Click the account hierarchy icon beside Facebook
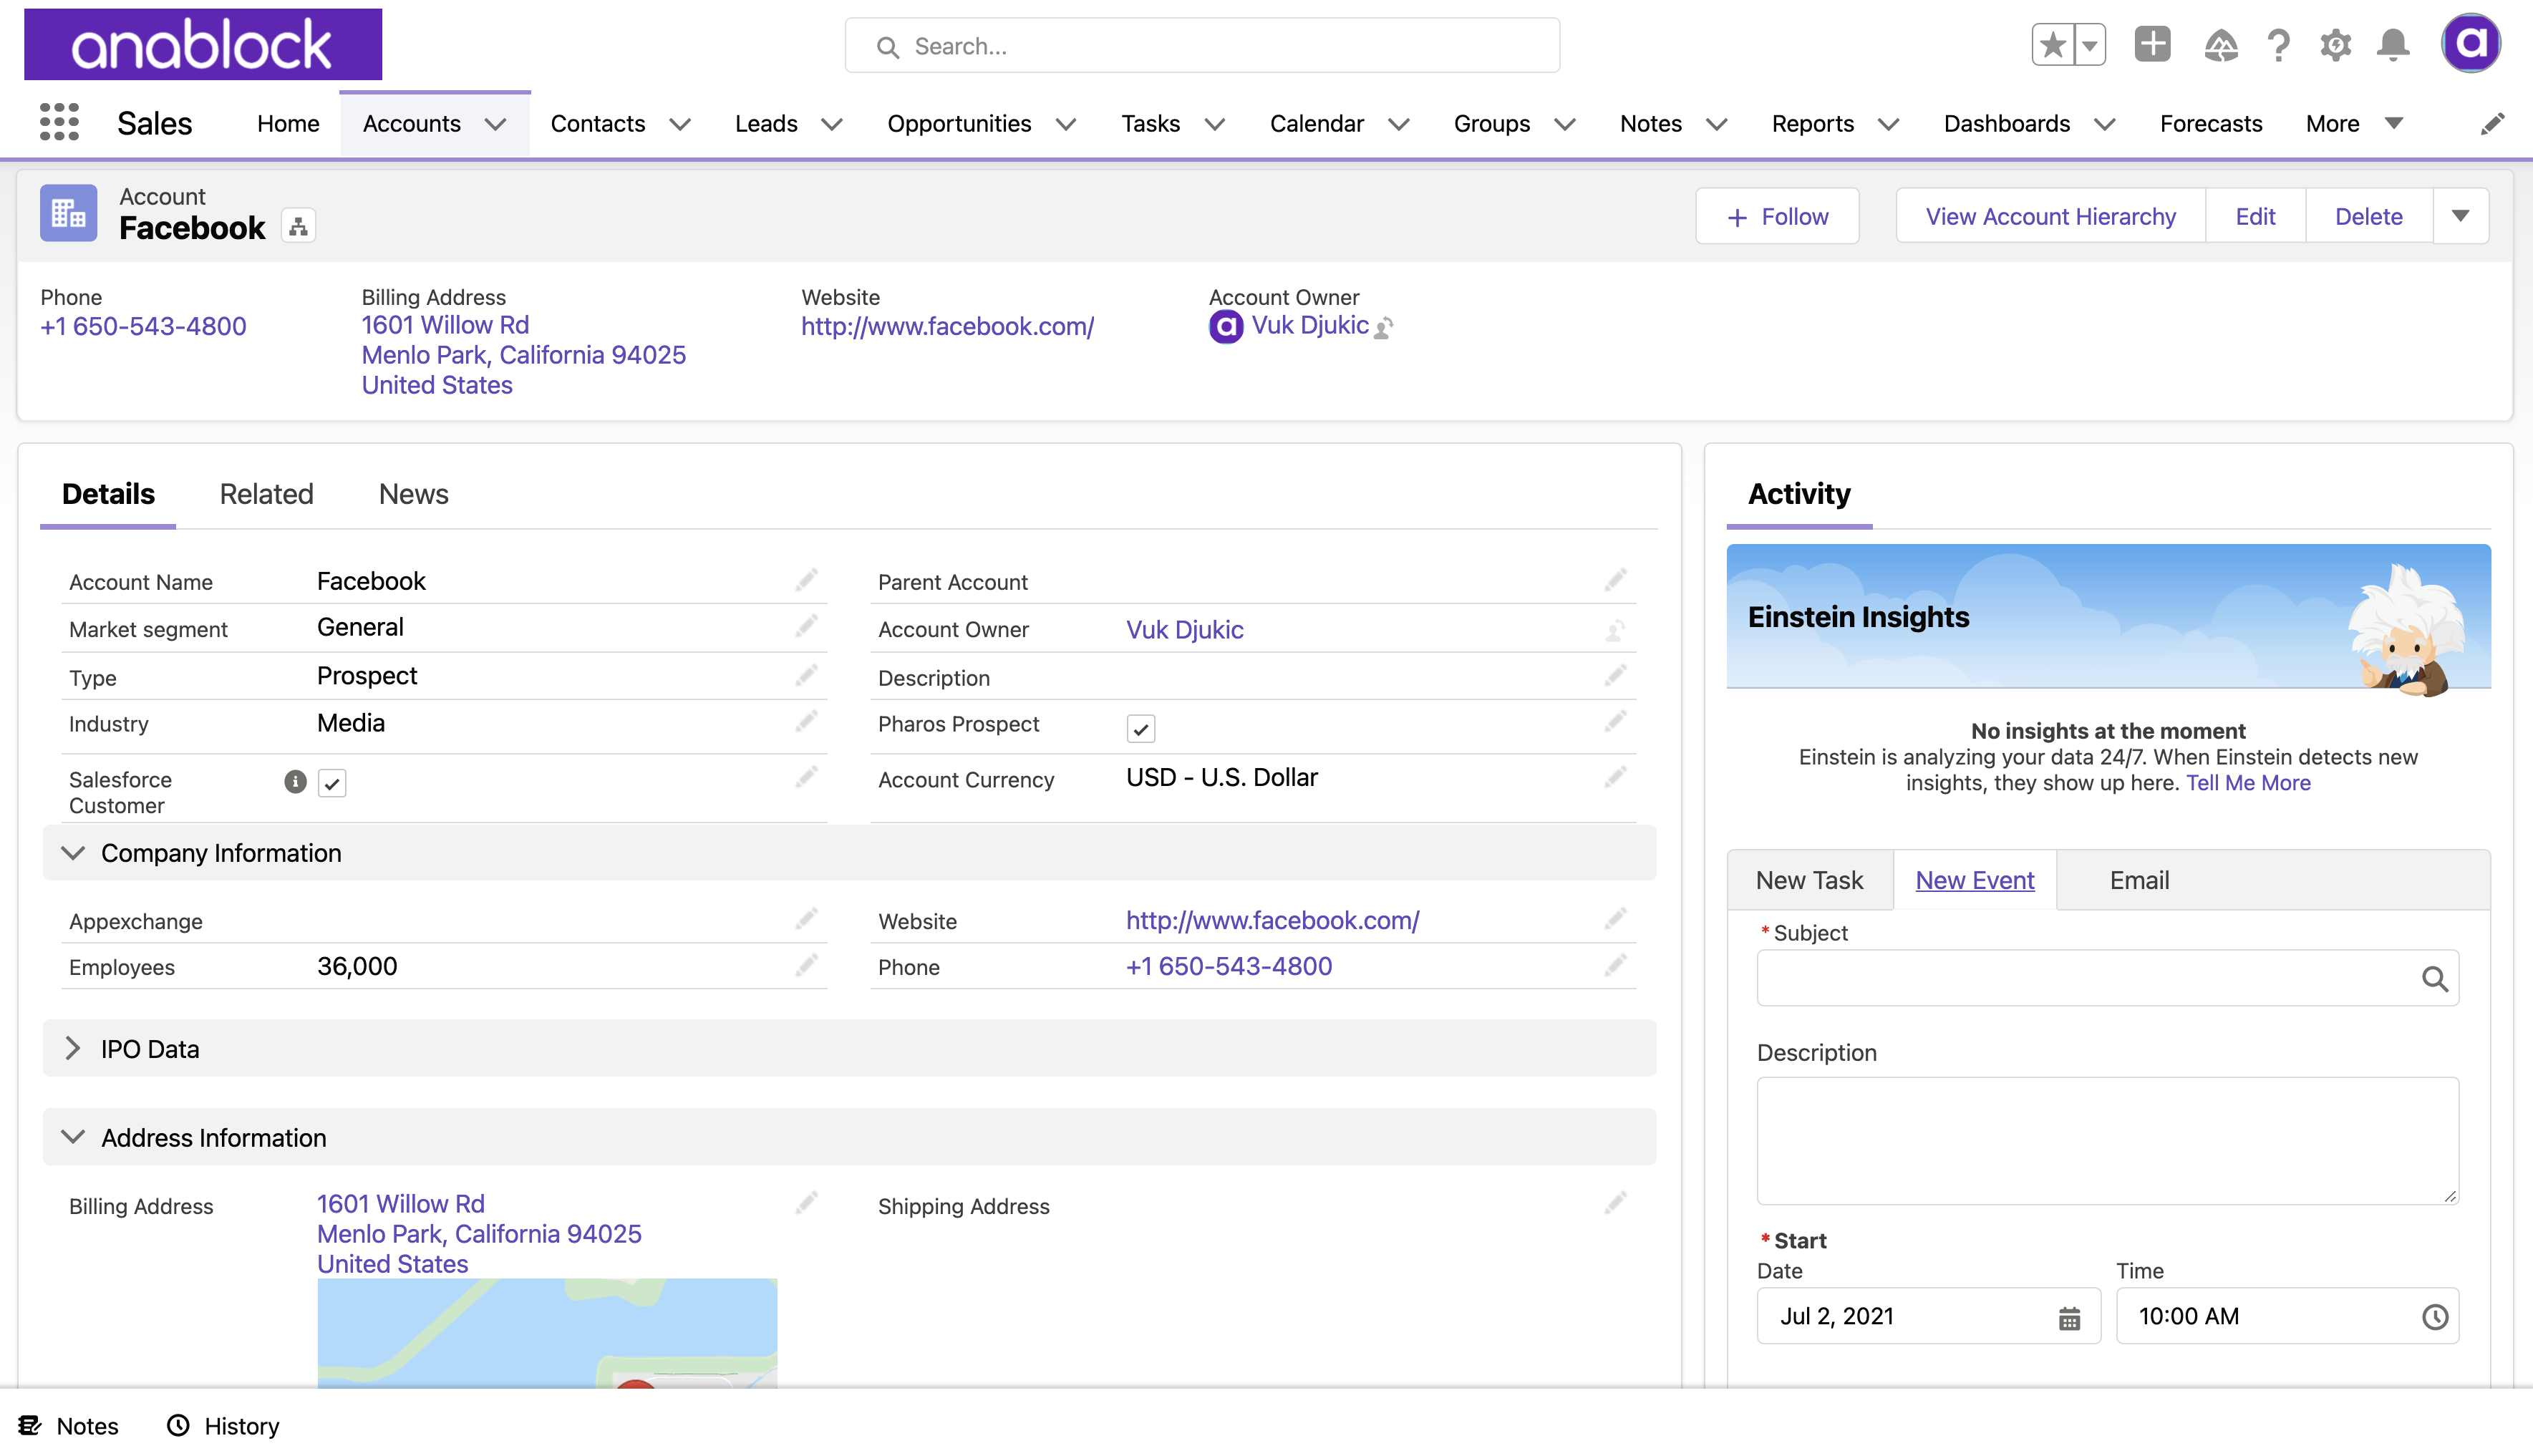The width and height of the screenshot is (2533, 1456). (x=298, y=227)
